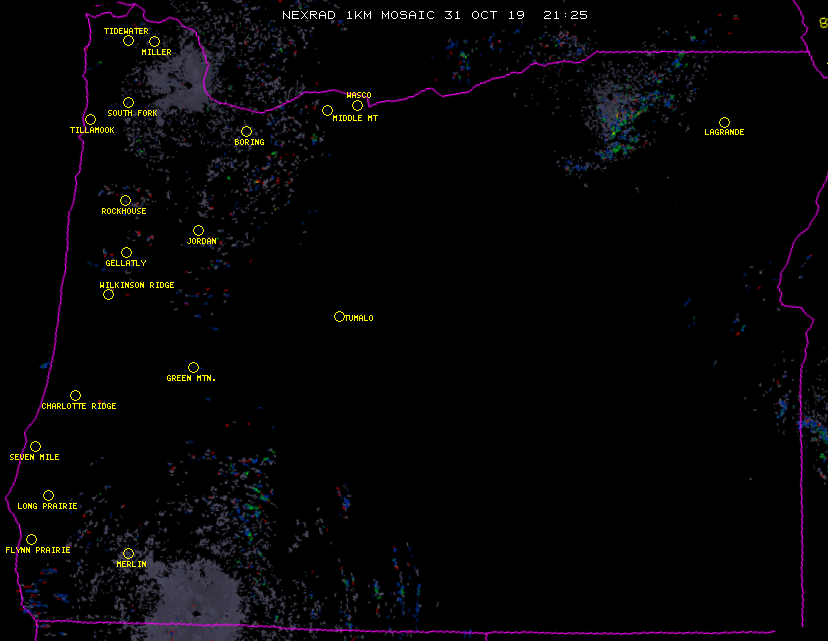The height and width of the screenshot is (641, 828).
Task: Select the LaGrande station circle marker
Action: click(x=724, y=123)
